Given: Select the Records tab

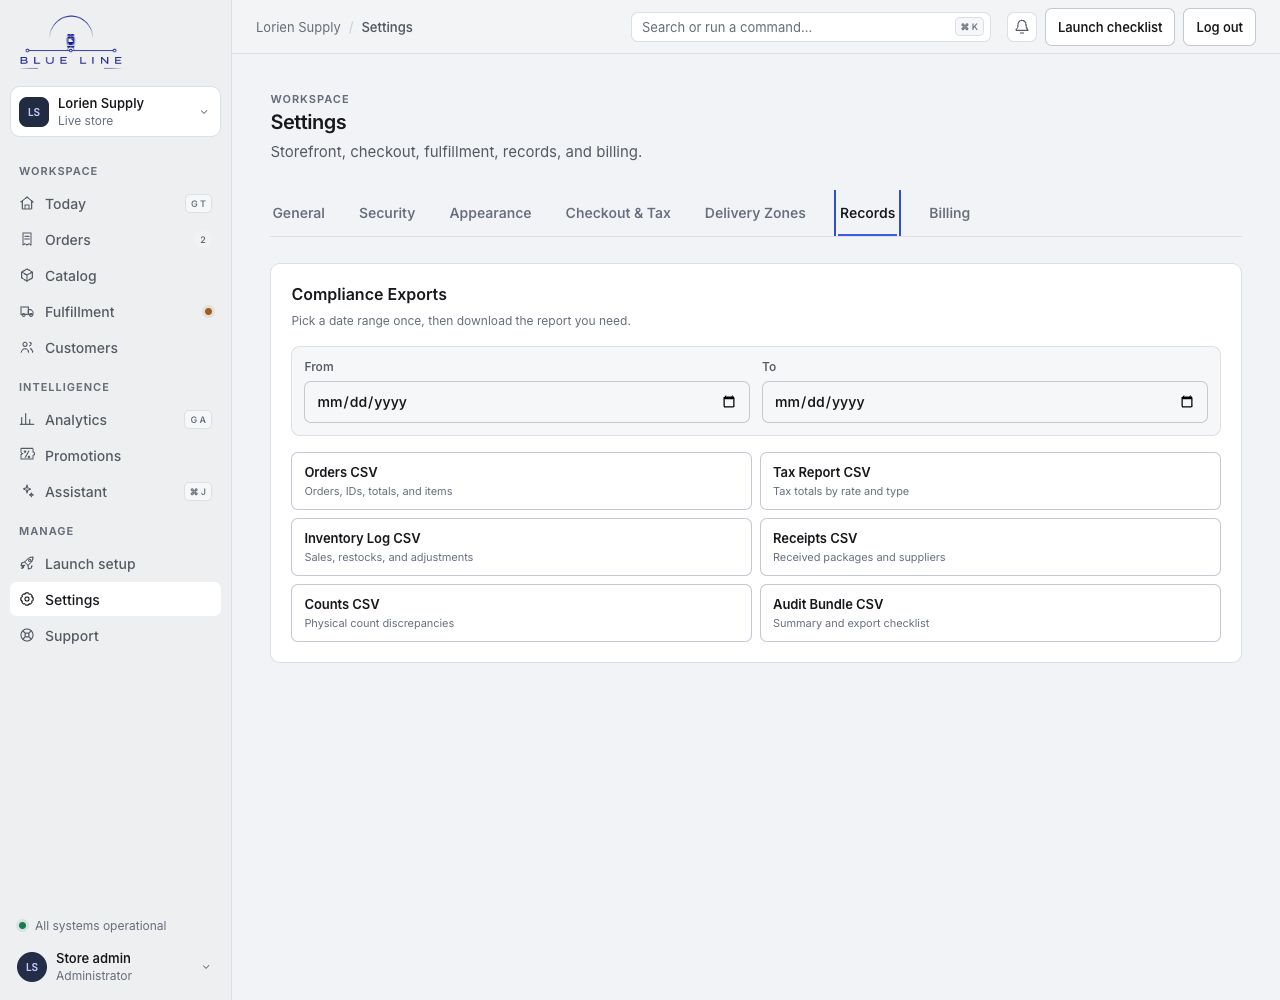Looking at the screenshot, I should pos(867,213).
